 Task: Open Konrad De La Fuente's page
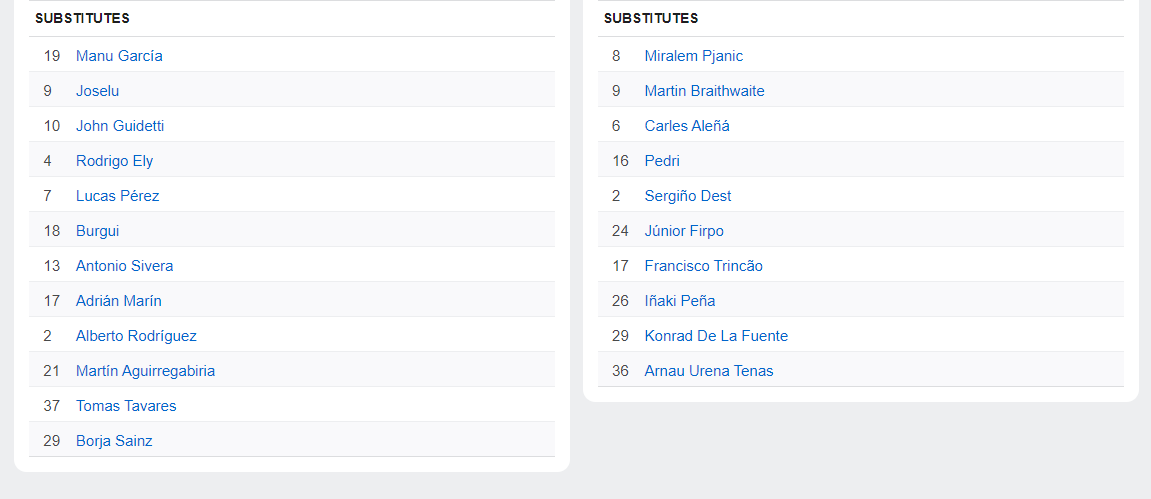[716, 336]
